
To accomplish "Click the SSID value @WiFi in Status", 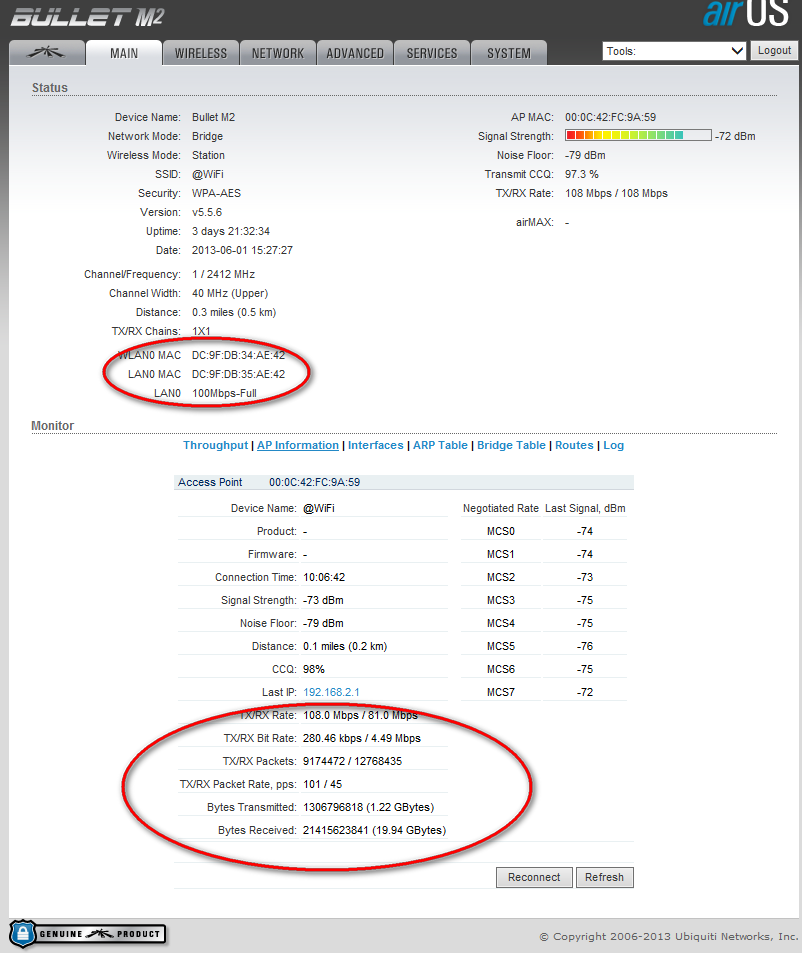I will pyautogui.click(x=208, y=174).
